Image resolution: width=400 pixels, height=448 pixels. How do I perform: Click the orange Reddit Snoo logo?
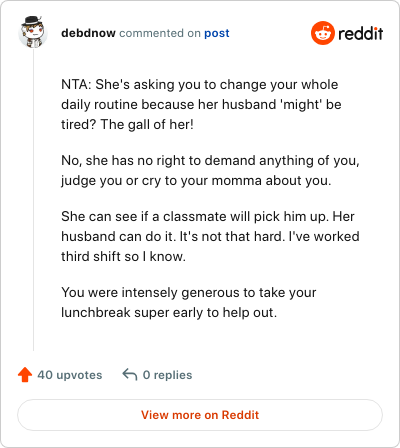coord(323,33)
